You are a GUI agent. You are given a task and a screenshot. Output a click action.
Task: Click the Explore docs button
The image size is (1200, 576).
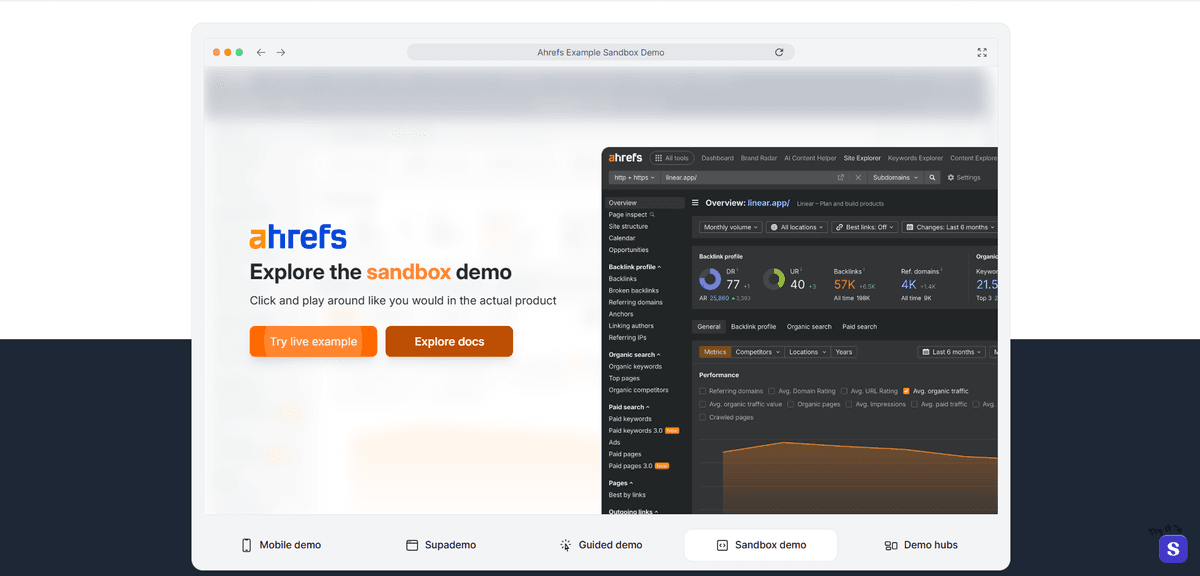point(449,341)
